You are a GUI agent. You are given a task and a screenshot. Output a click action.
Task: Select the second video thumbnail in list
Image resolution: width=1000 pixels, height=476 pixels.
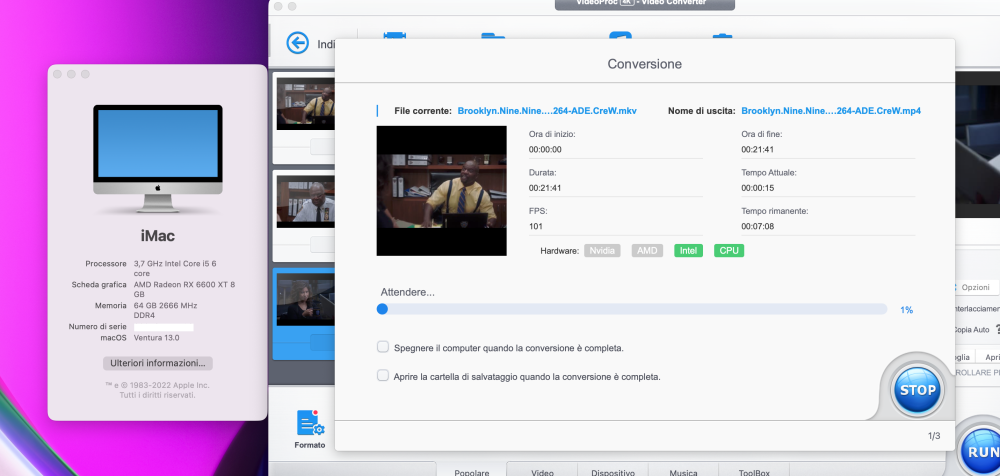(305, 200)
